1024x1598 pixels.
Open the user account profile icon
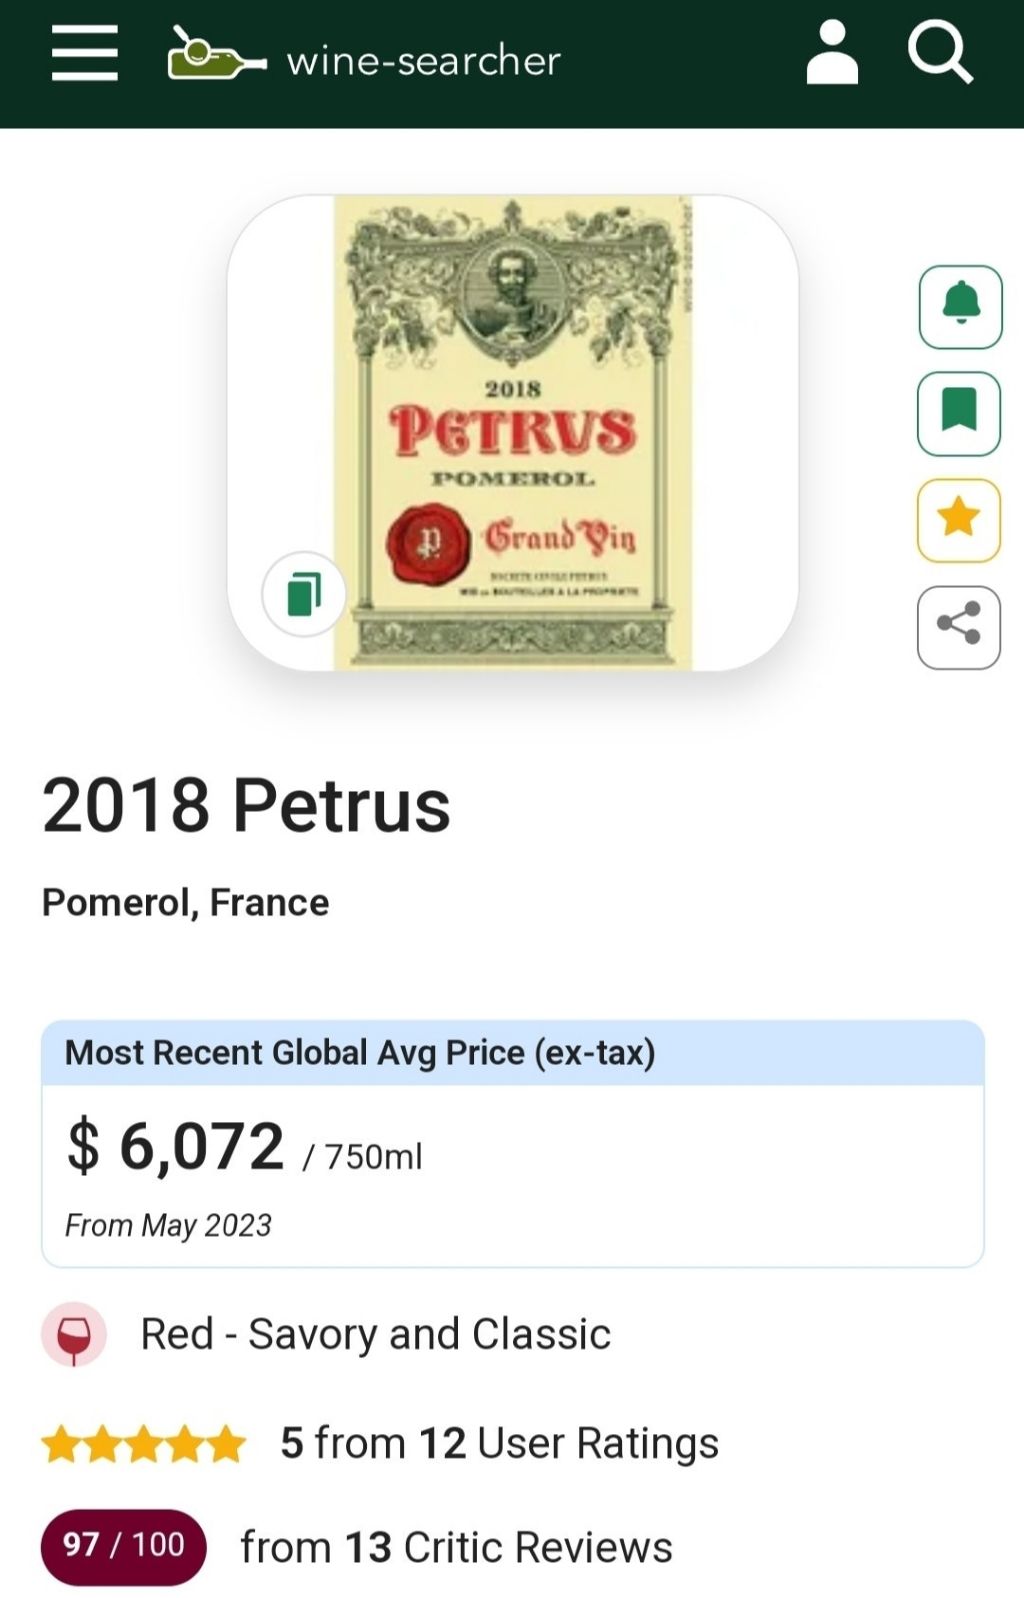coord(832,54)
